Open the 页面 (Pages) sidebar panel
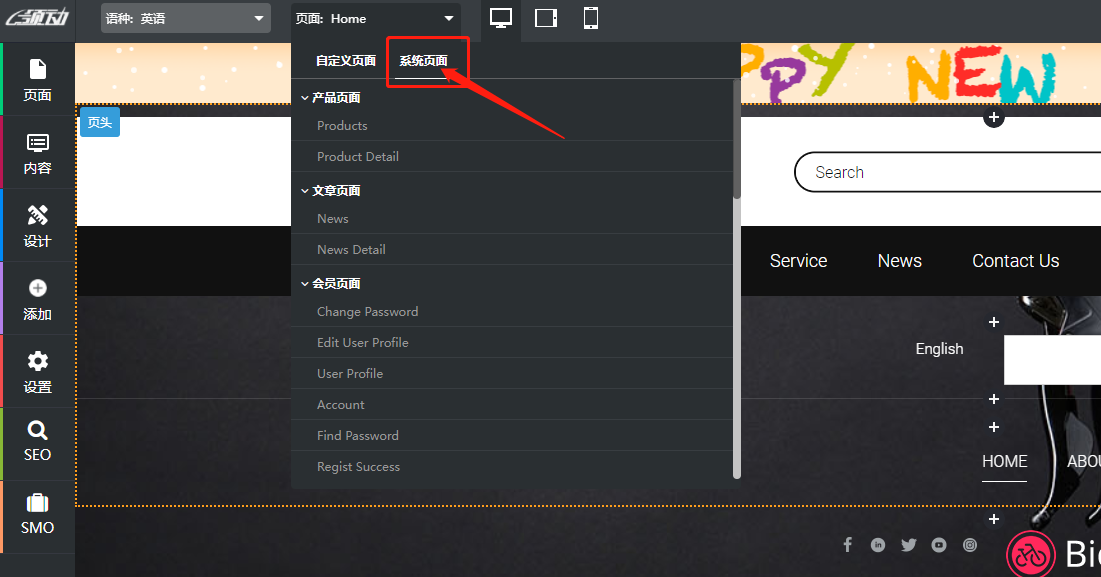 pyautogui.click(x=37, y=80)
